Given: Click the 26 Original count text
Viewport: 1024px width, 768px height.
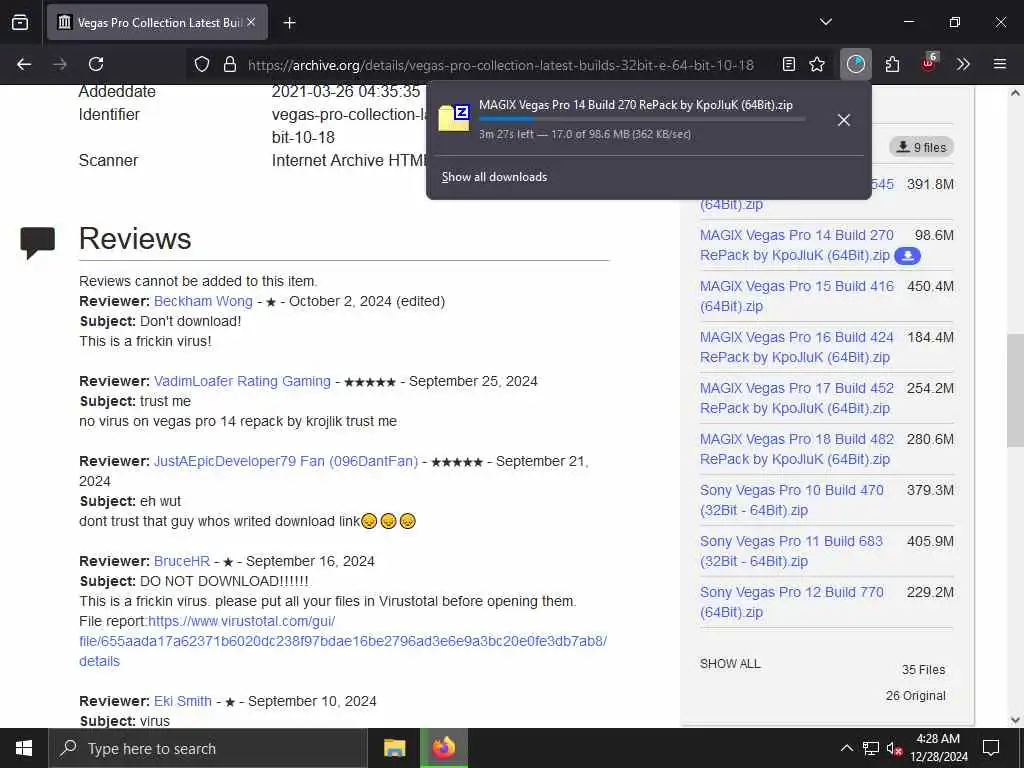Looking at the screenshot, I should coord(916,696).
